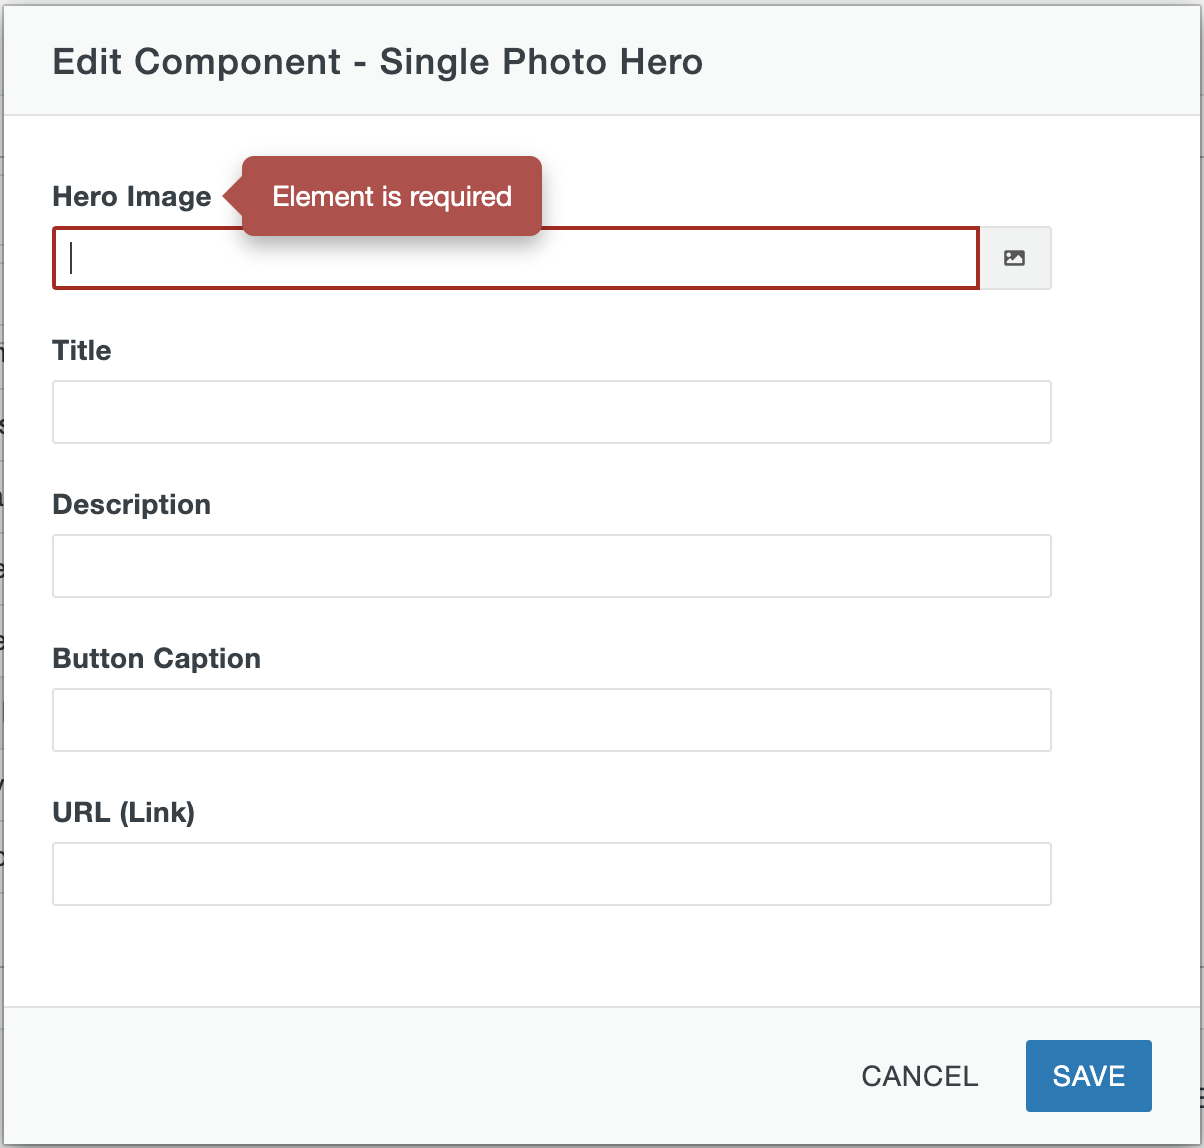Open the Hero Image picker icon
The width and height of the screenshot is (1204, 1148).
[x=1014, y=258]
